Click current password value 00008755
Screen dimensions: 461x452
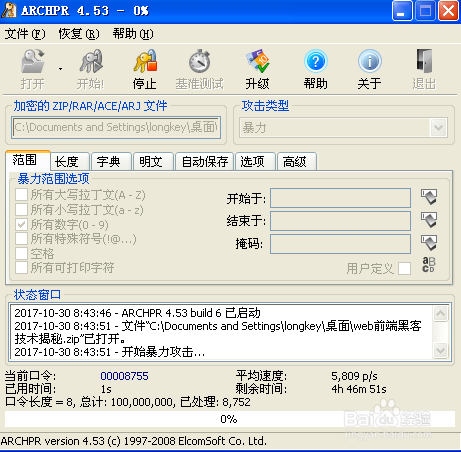124,376
